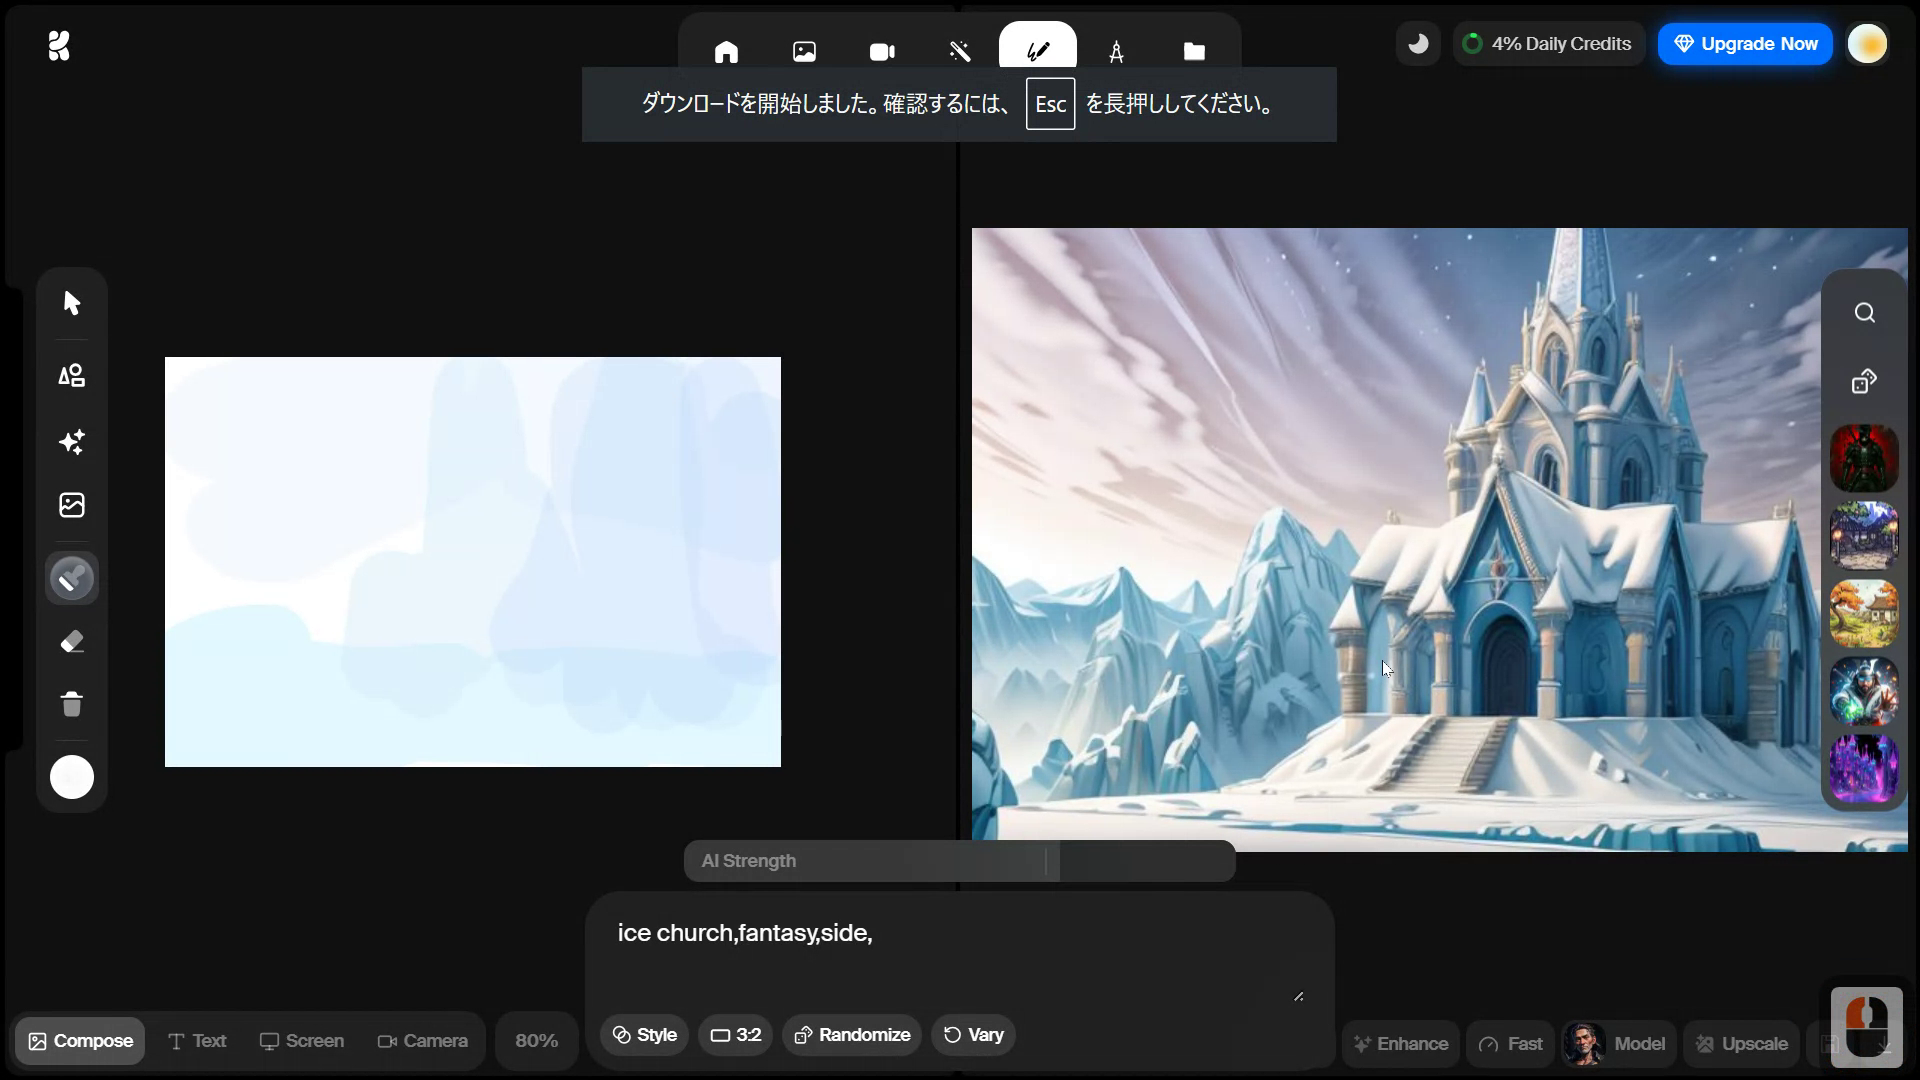
Task: Switch to the Camera input tab
Action: [422, 1041]
